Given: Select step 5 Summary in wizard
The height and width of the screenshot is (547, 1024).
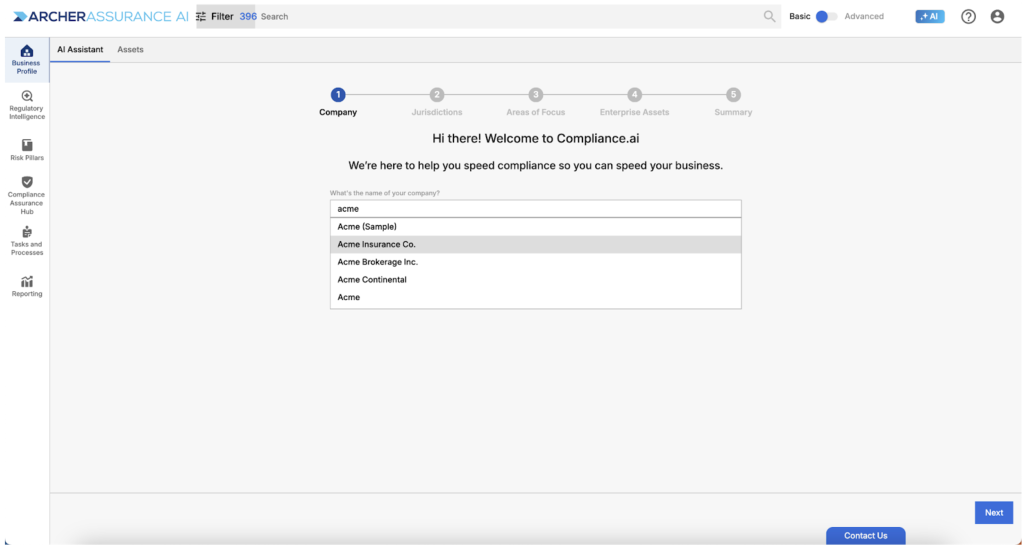Looking at the screenshot, I should click(733, 102).
